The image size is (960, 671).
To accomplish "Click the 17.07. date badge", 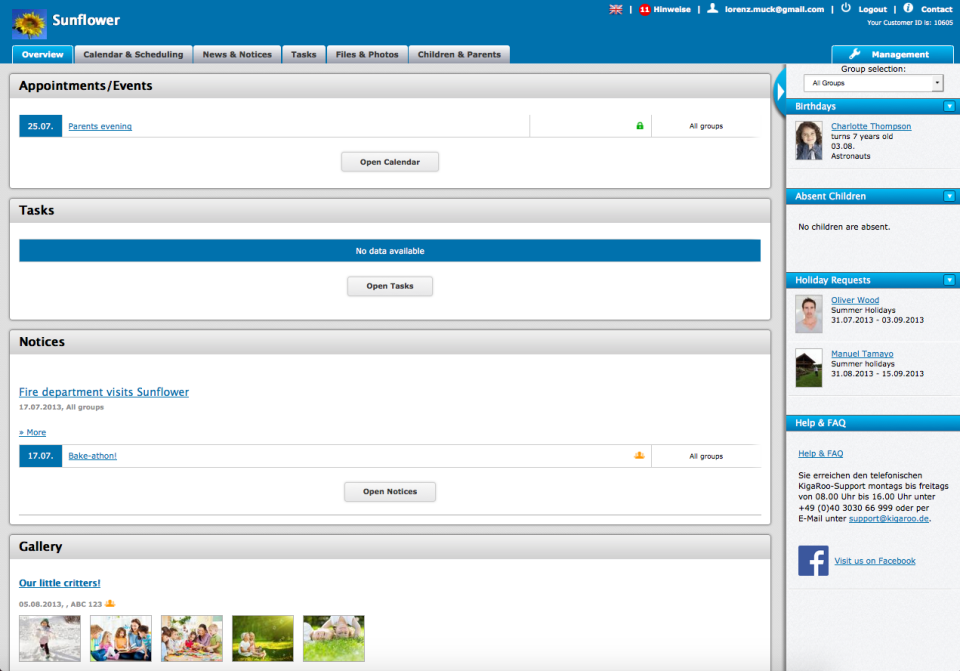I will point(40,455).
